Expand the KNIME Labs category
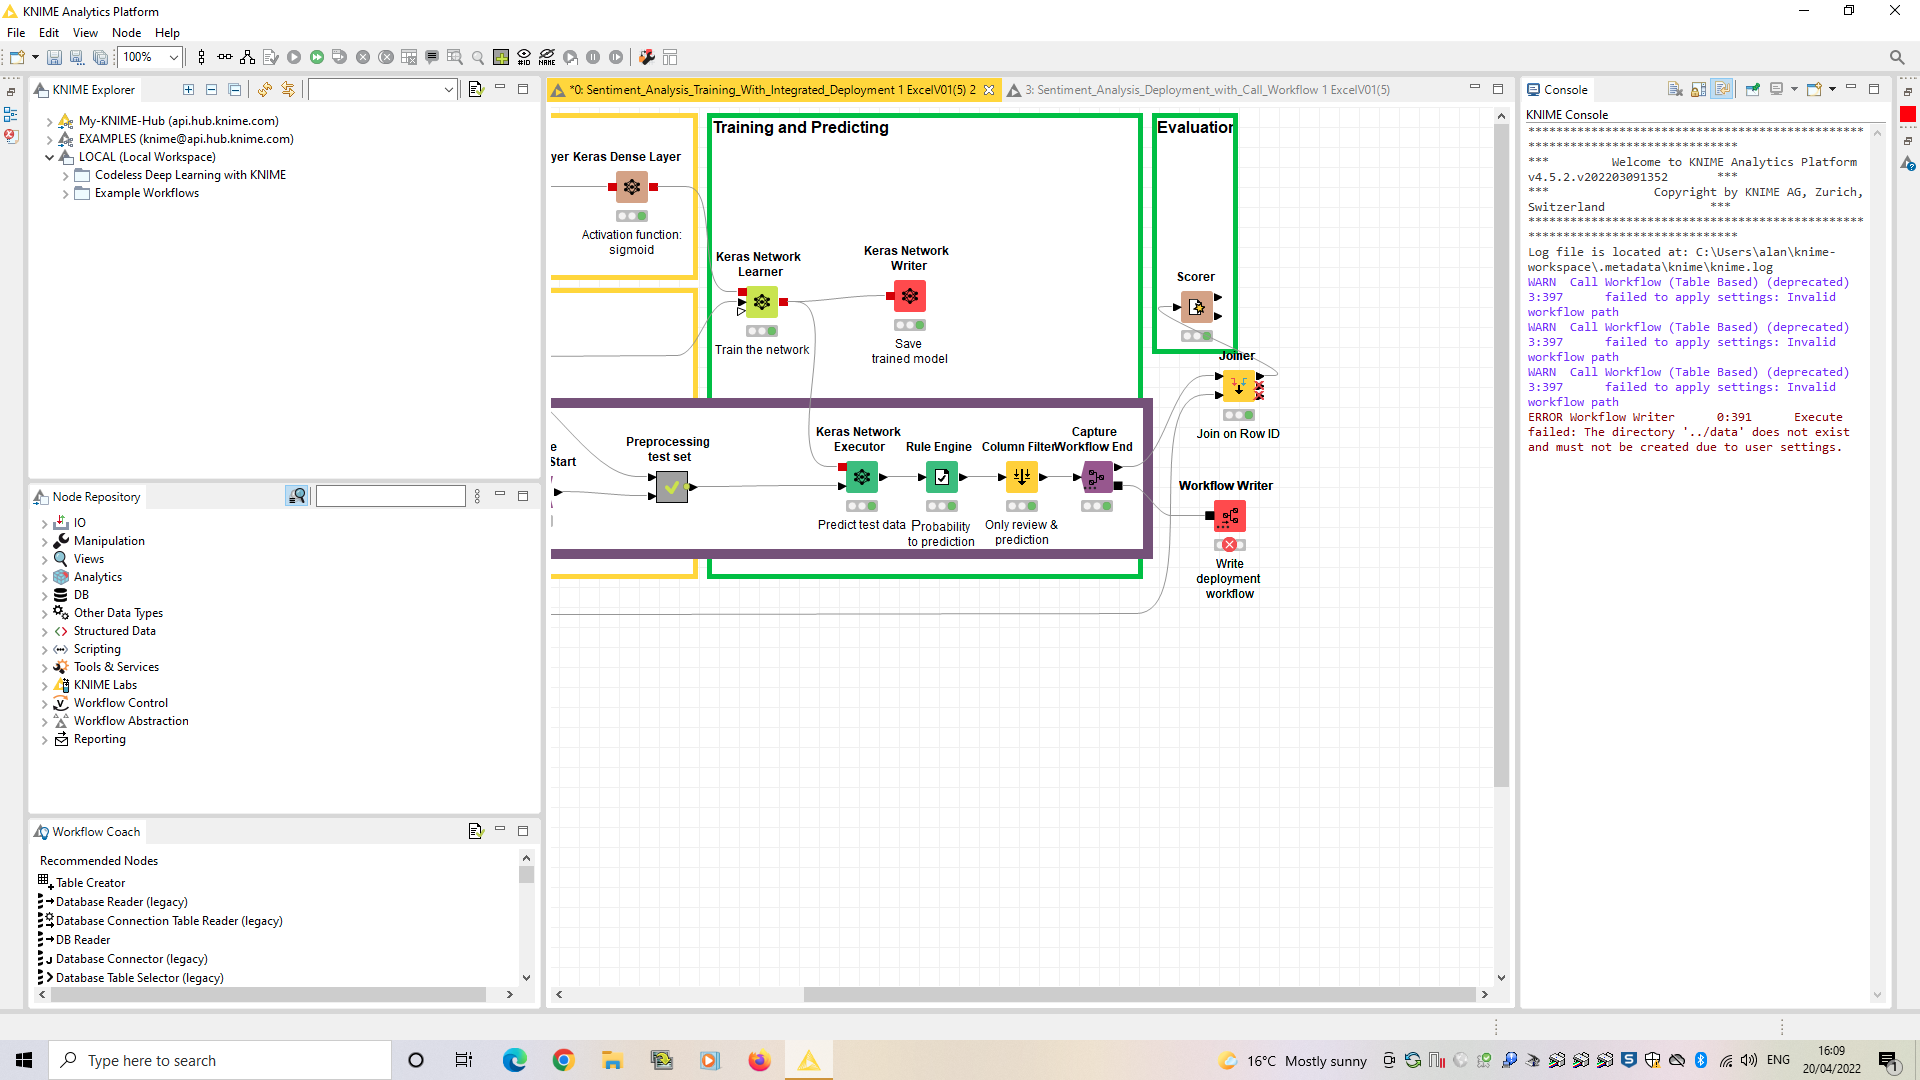The width and height of the screenshot is (1920, 1080). coord(44,686)
